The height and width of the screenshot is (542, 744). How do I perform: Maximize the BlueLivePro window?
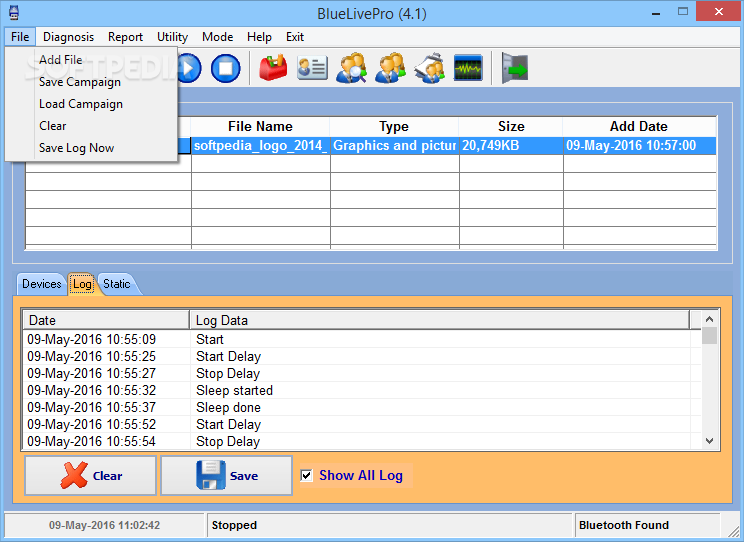point(683,12)
